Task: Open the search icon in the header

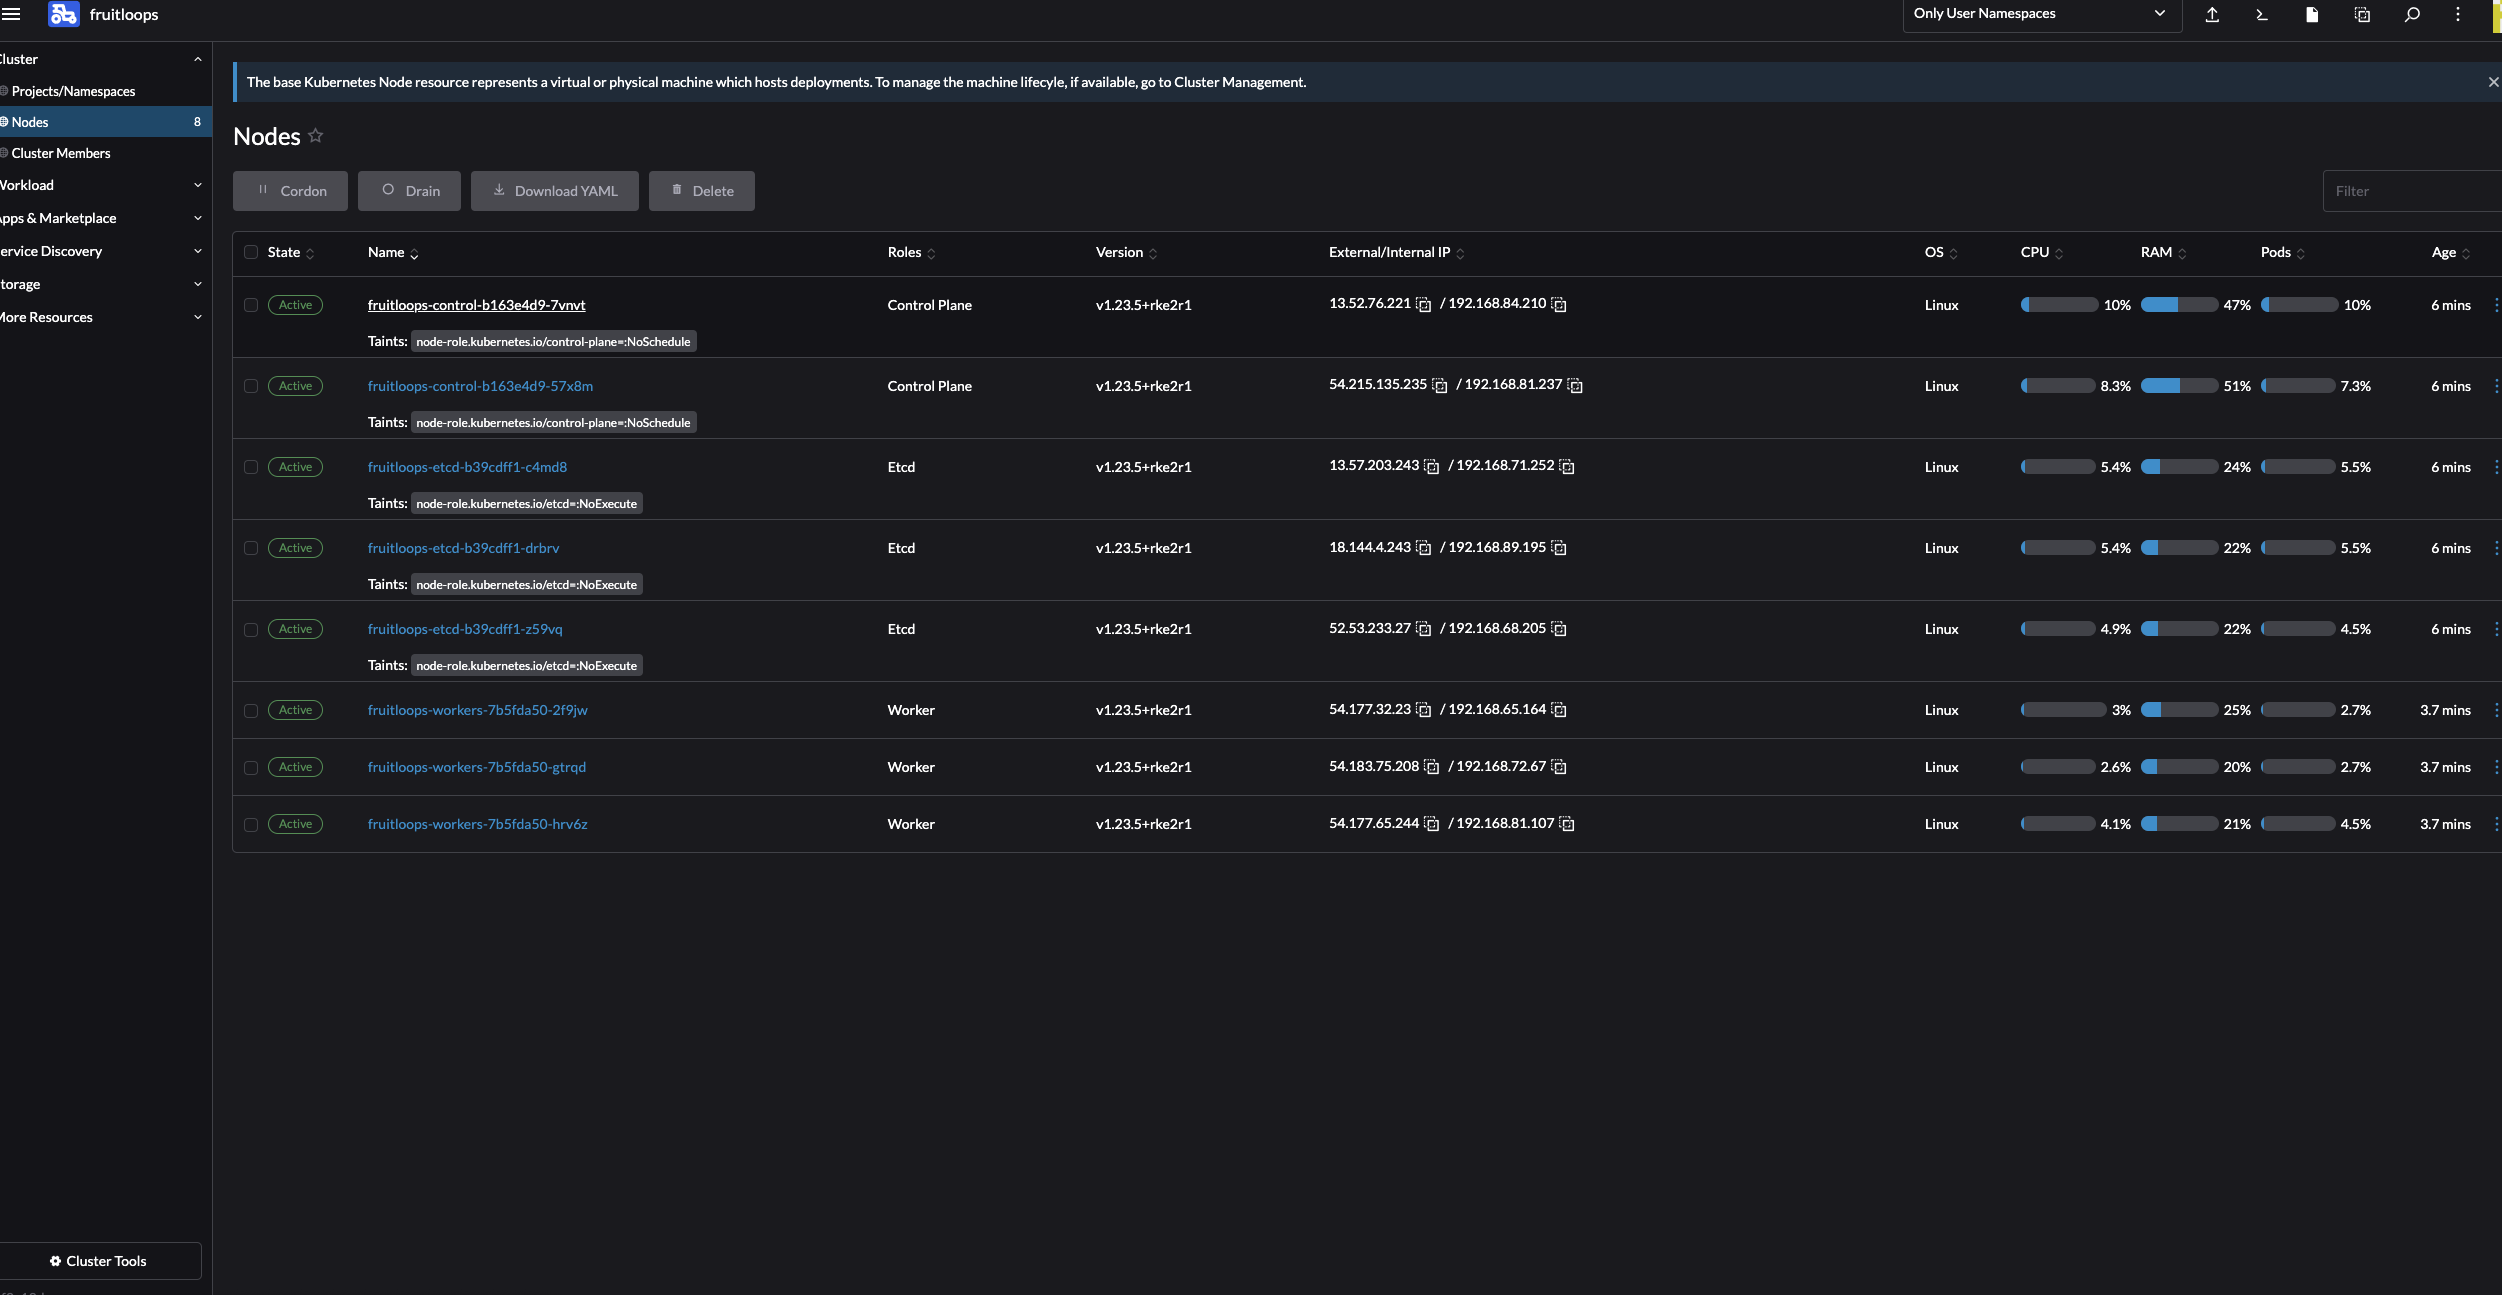Action: tap(2411, 15)
